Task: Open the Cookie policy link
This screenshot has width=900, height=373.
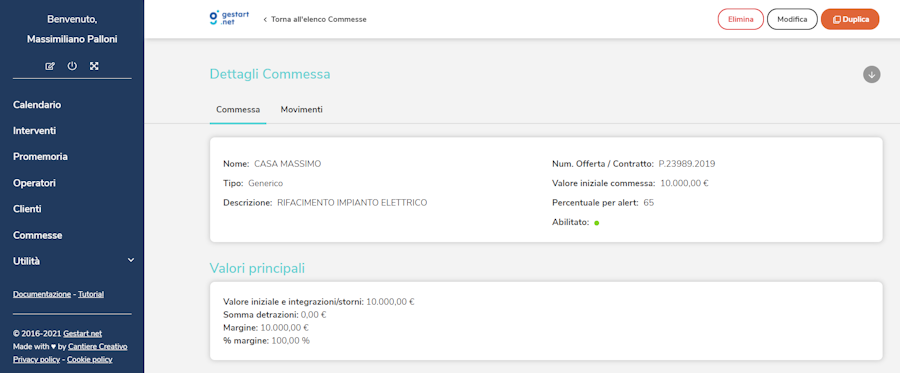Action: [x=90, y=360]
